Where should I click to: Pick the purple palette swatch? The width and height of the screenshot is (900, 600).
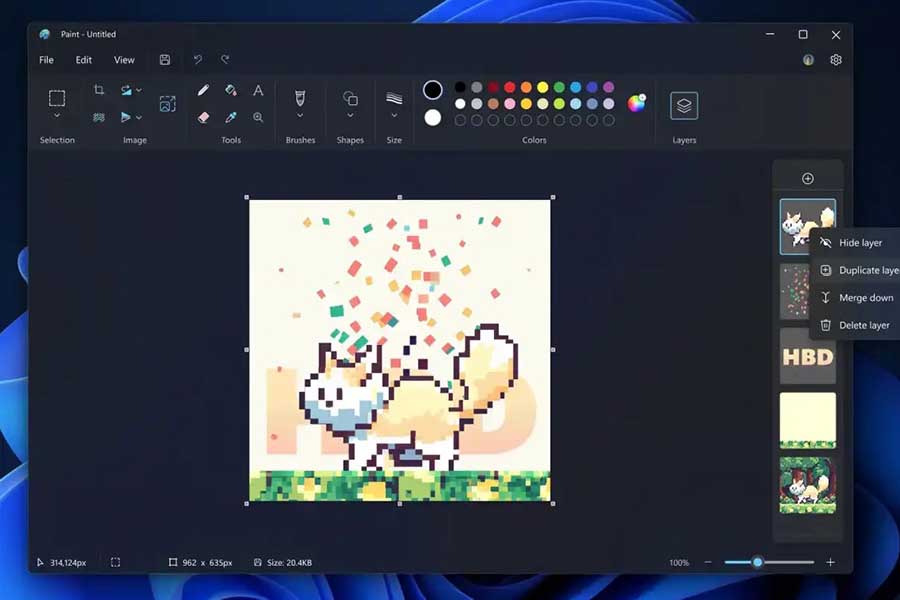608,87
